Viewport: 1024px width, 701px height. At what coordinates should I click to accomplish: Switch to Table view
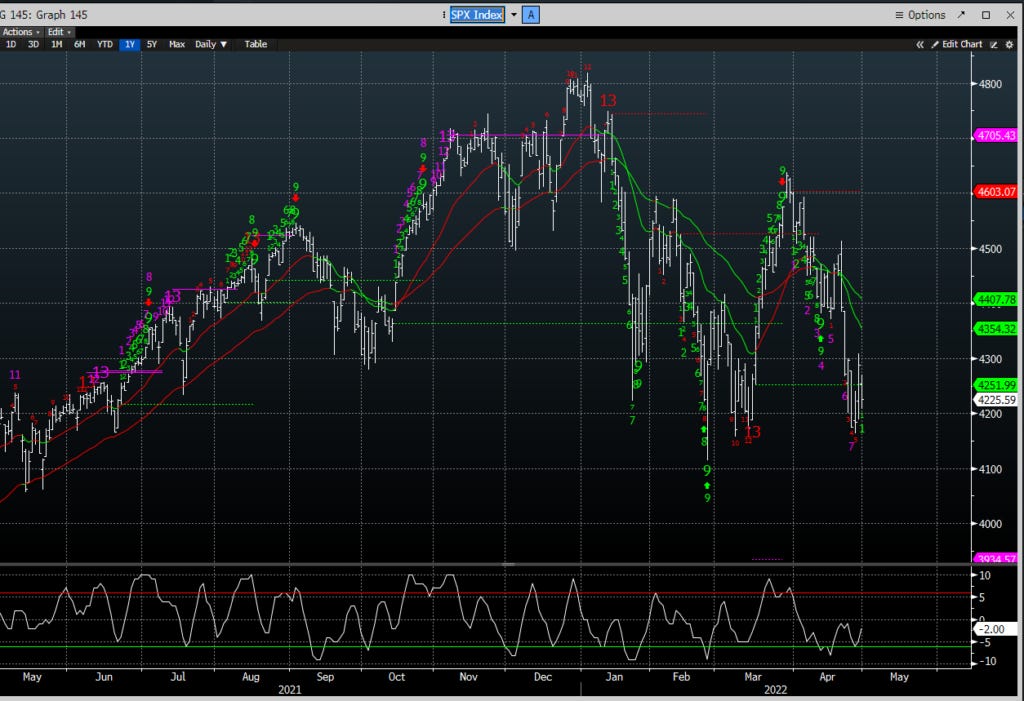[255, 44]
